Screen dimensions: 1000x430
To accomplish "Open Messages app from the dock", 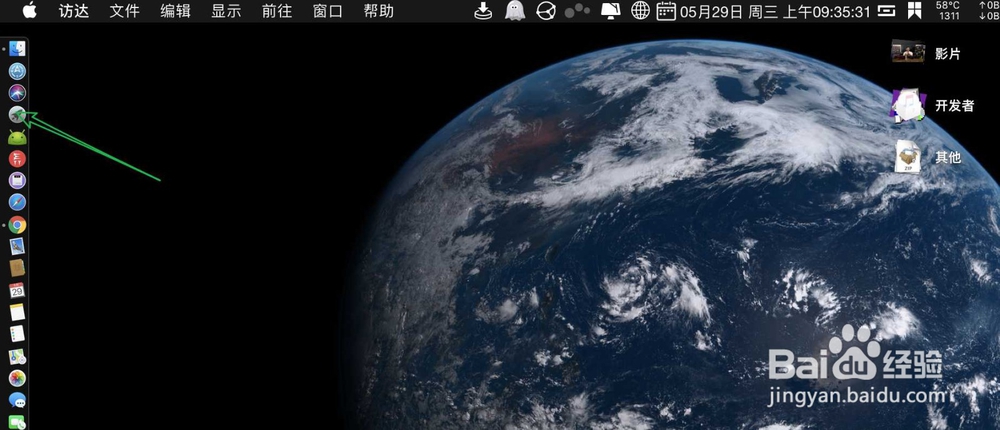I will point(17,400).
